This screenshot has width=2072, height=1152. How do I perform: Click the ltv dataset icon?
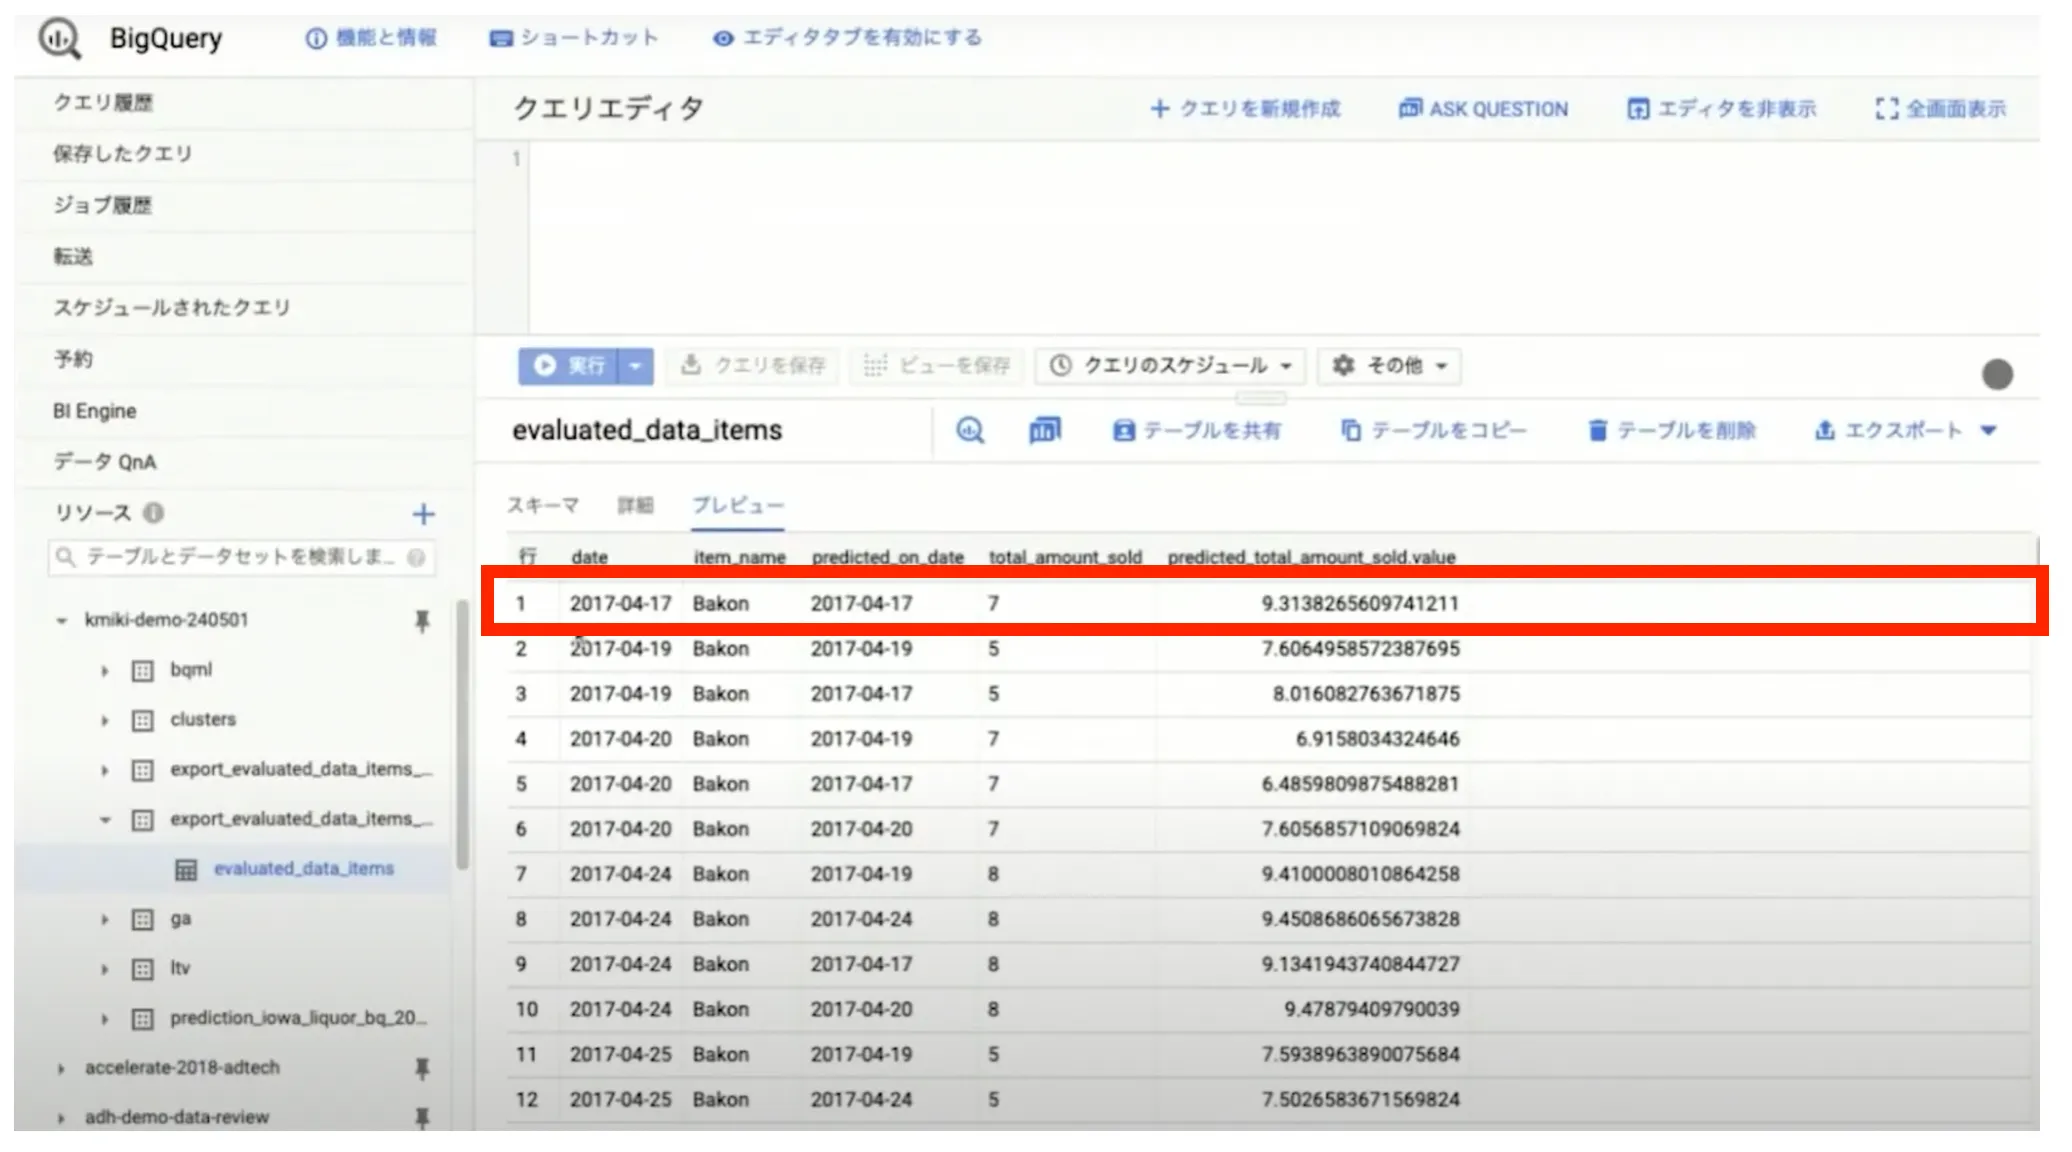click(x=143, y=969)
